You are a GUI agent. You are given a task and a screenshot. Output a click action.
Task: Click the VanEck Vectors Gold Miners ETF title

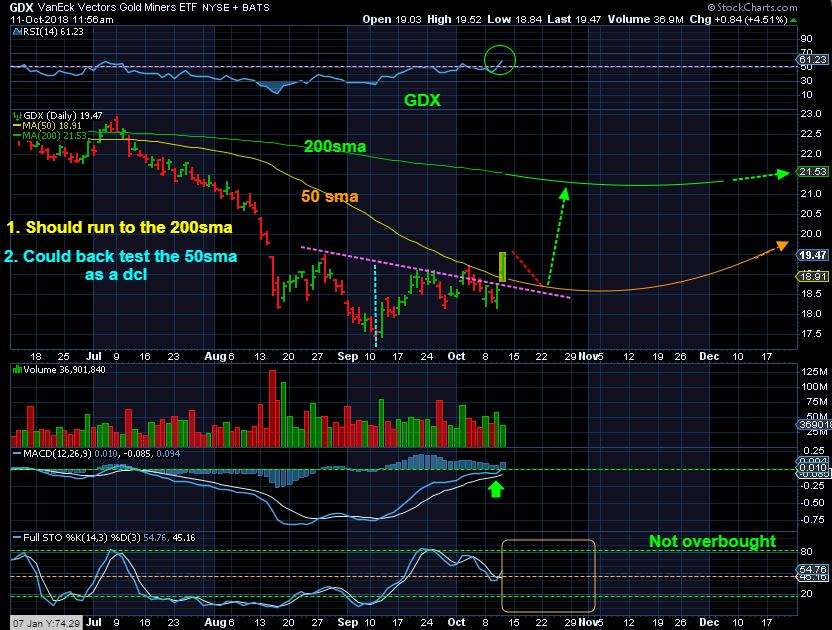117,7
